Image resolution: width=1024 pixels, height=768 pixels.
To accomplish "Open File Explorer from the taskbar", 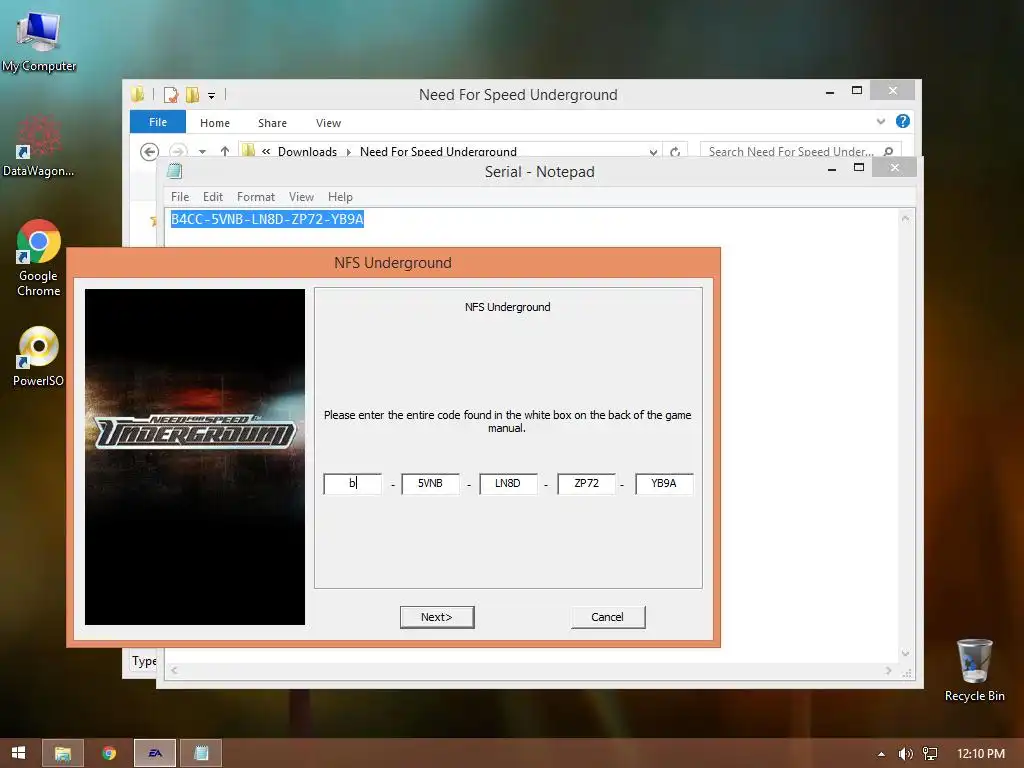I will tap(63, 753).
